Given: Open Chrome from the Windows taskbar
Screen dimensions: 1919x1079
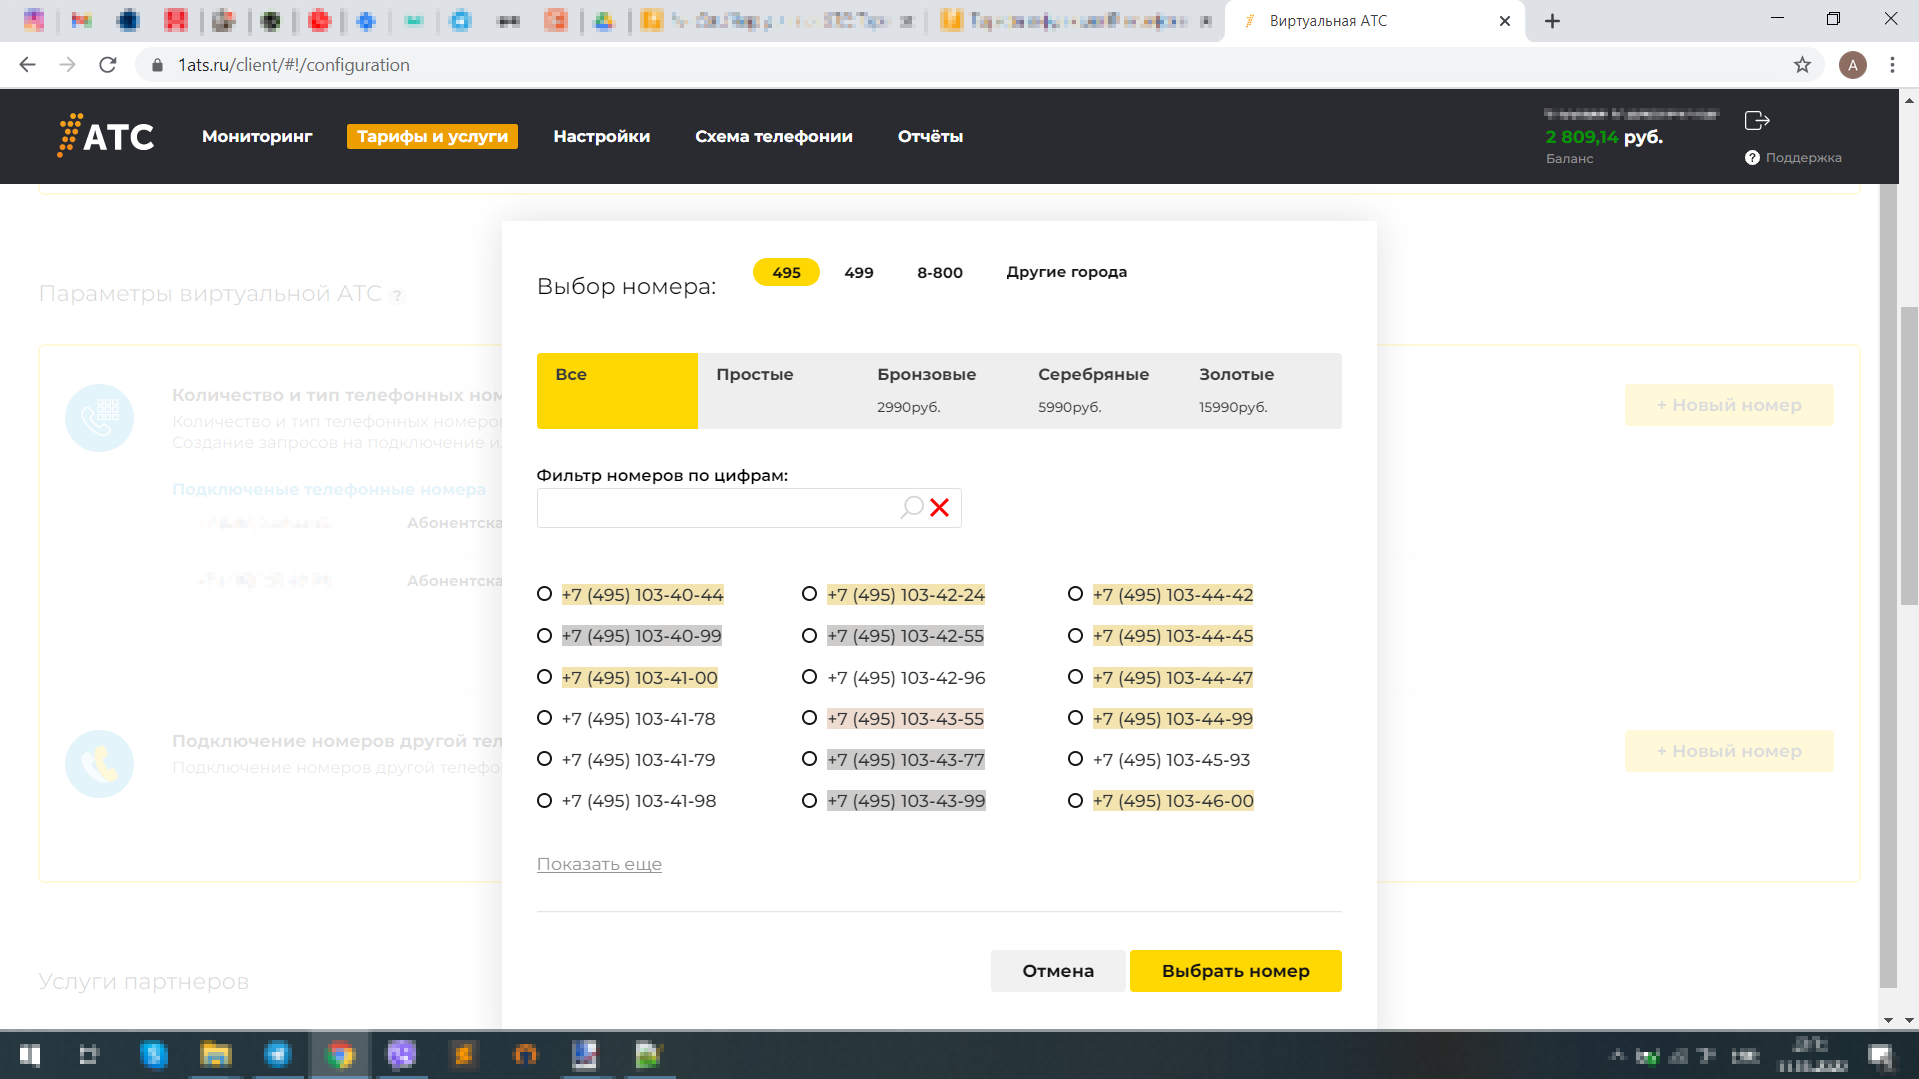Looking at the screenshot, I should click(340, 1055).
